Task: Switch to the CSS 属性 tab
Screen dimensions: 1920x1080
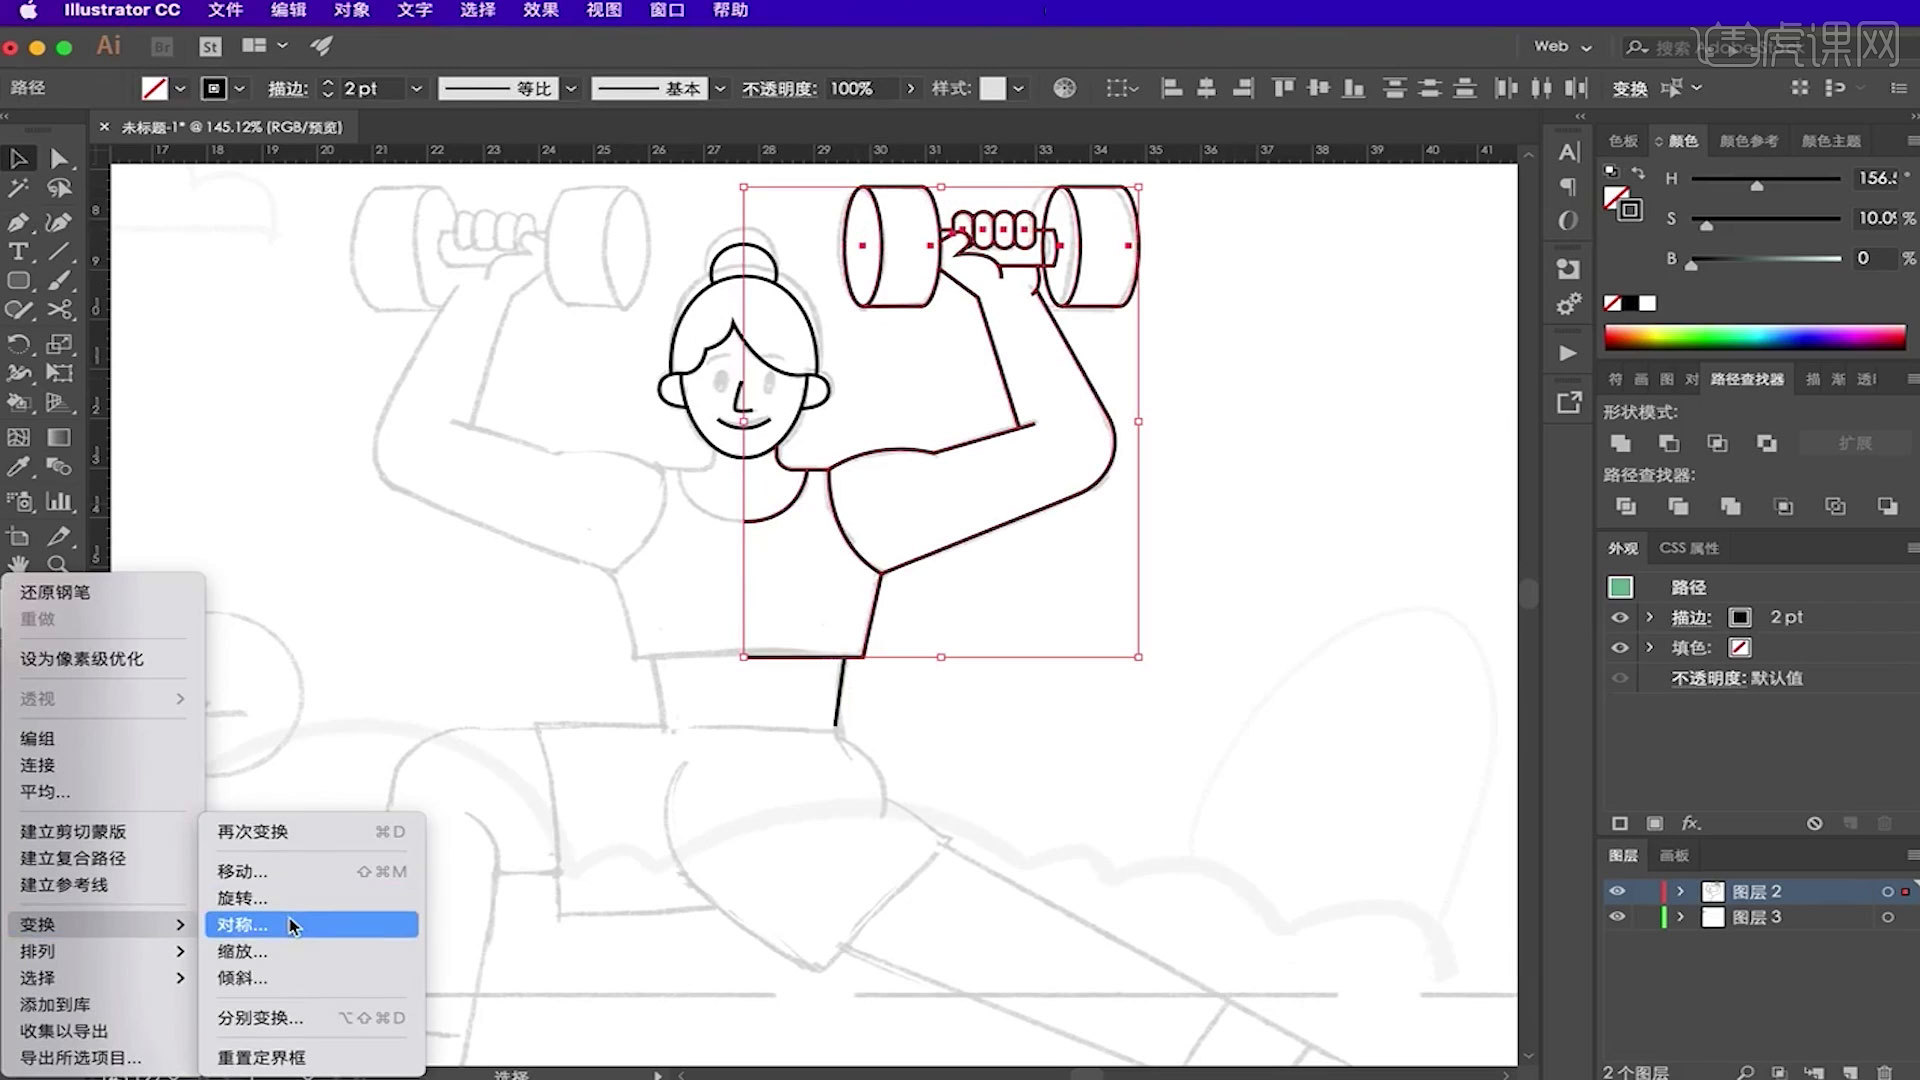Action: click(1689, 548)
